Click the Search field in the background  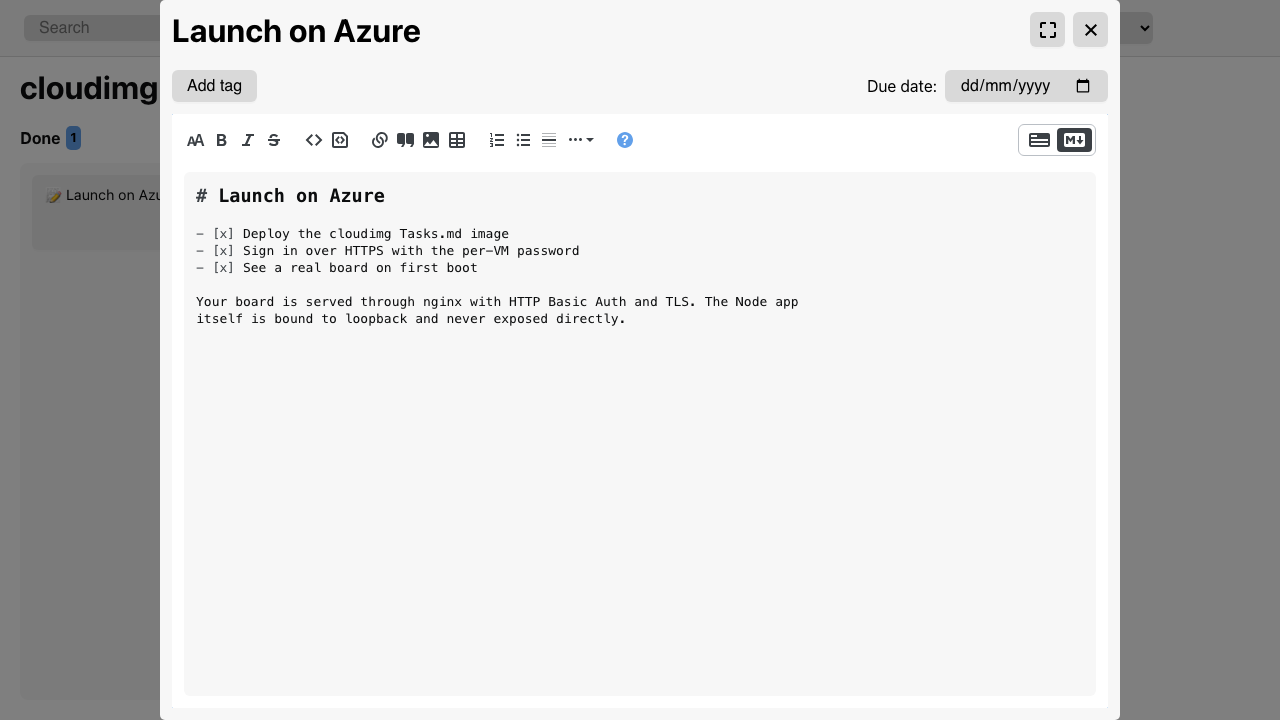pos(92,28)
